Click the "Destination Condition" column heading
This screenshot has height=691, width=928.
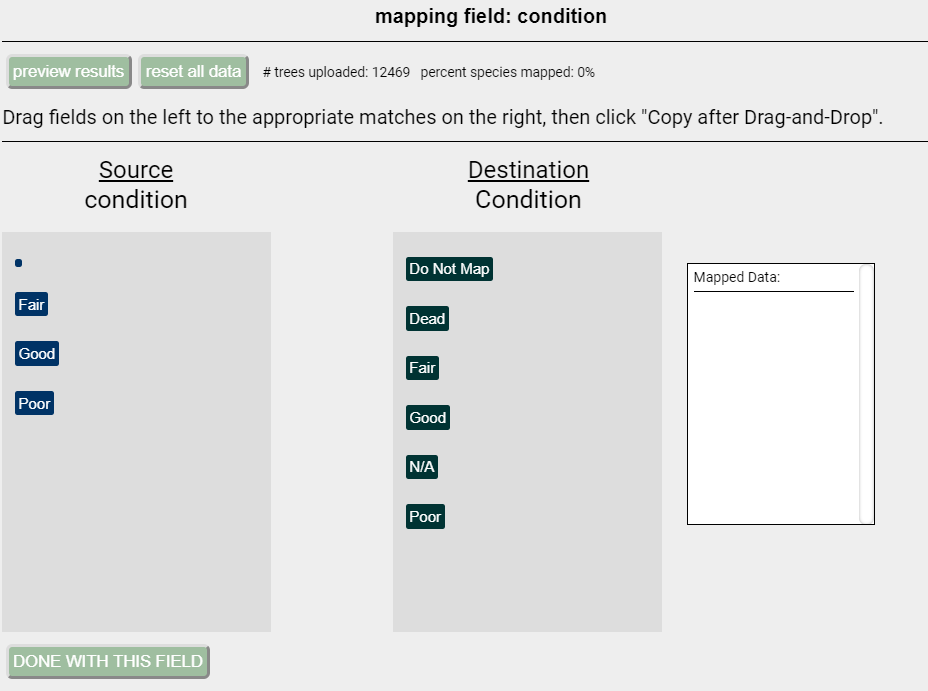click(528, 185)
